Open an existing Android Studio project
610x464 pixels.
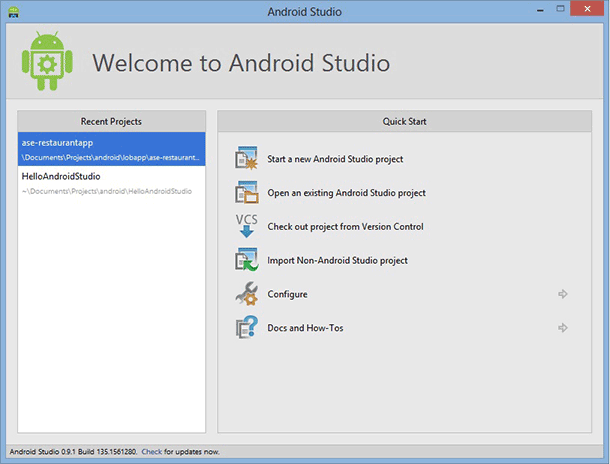pos(346,193)
